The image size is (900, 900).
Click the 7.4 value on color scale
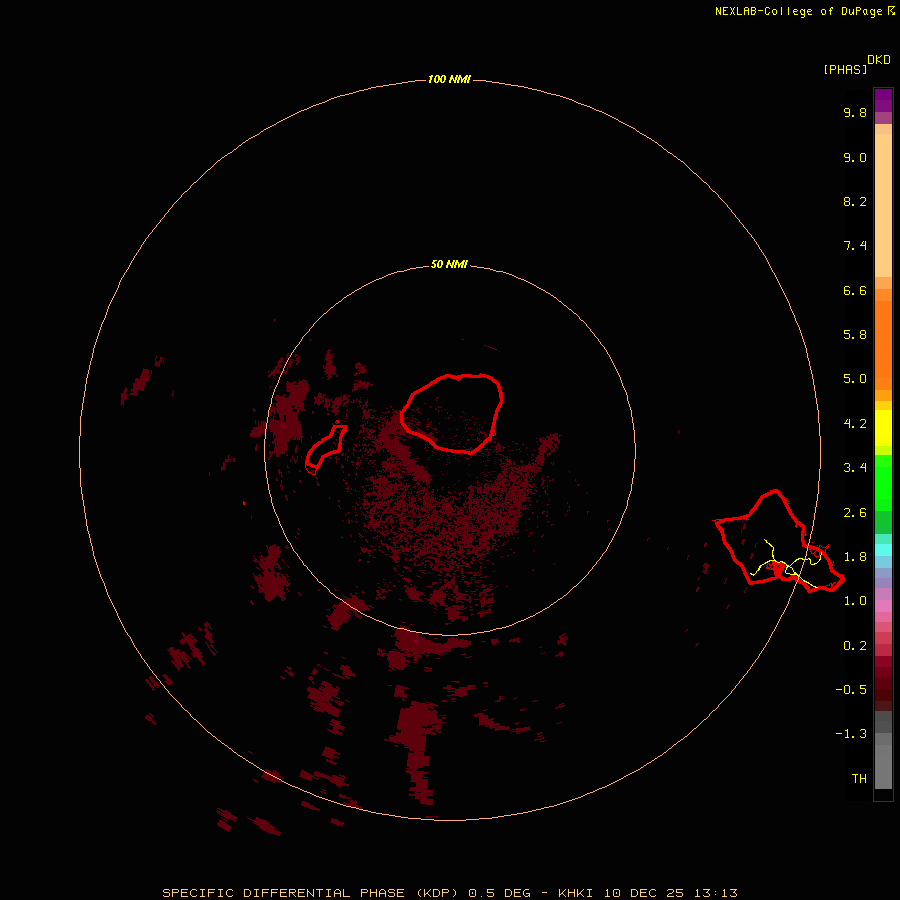pos(855,246)
